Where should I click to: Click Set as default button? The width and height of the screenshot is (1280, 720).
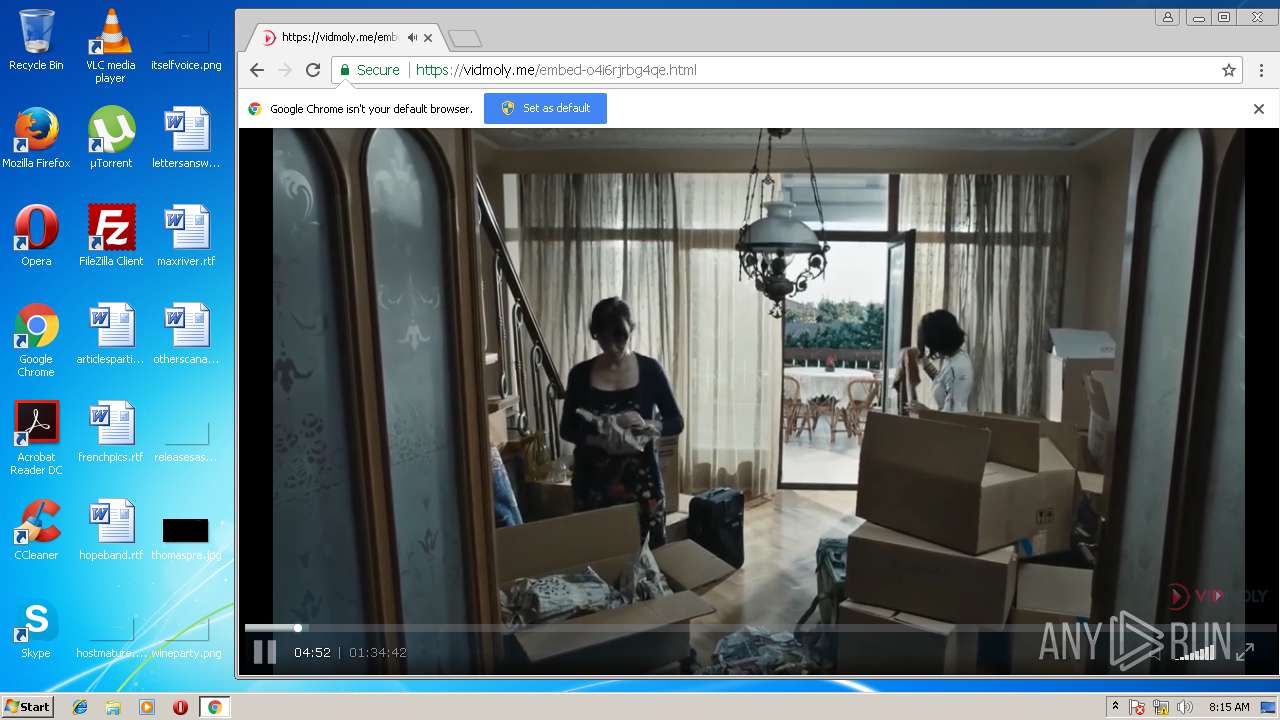pyautogui.click(x=545, y=108)
